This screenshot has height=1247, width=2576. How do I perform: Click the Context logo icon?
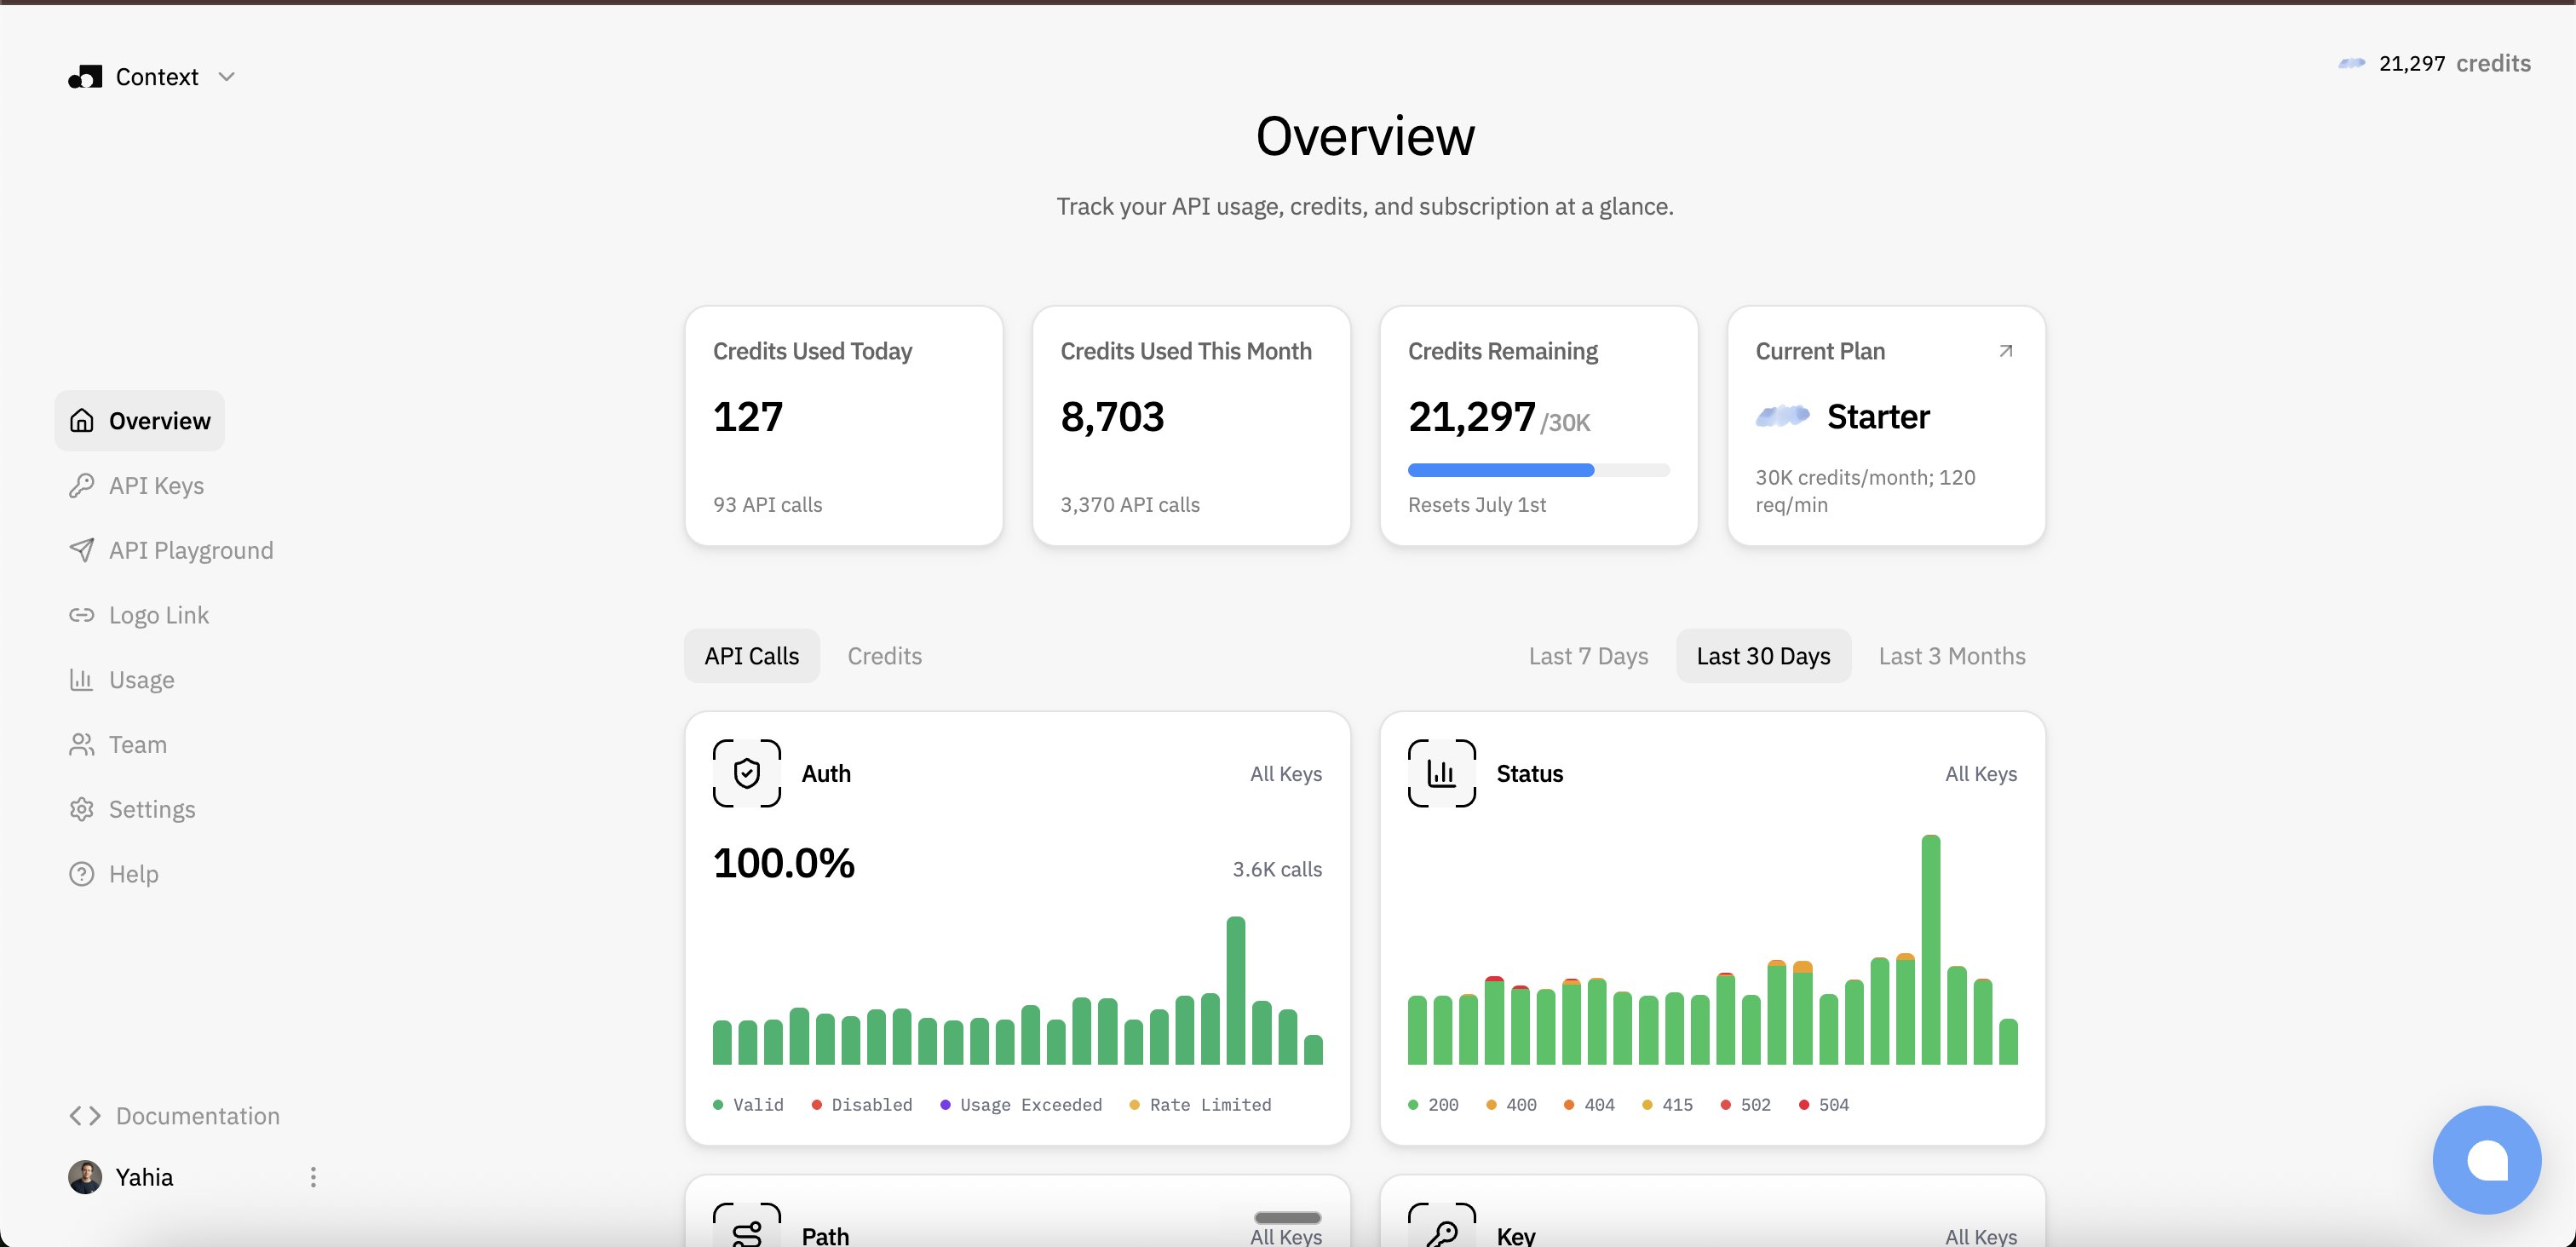click(85, 77)
